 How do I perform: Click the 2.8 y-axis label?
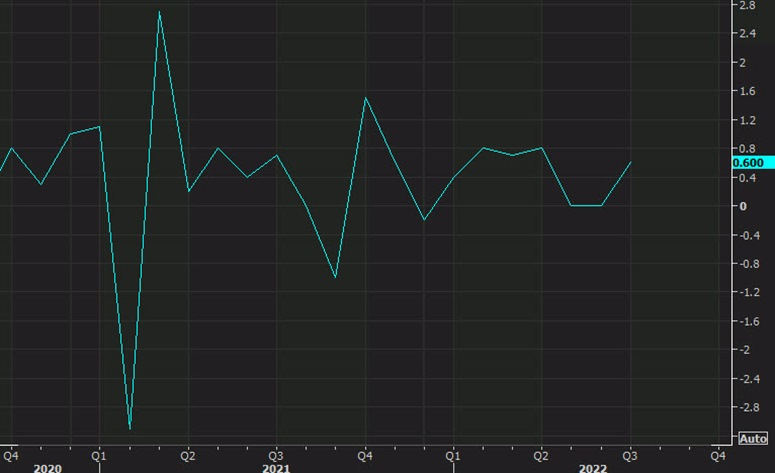(747, 5)
